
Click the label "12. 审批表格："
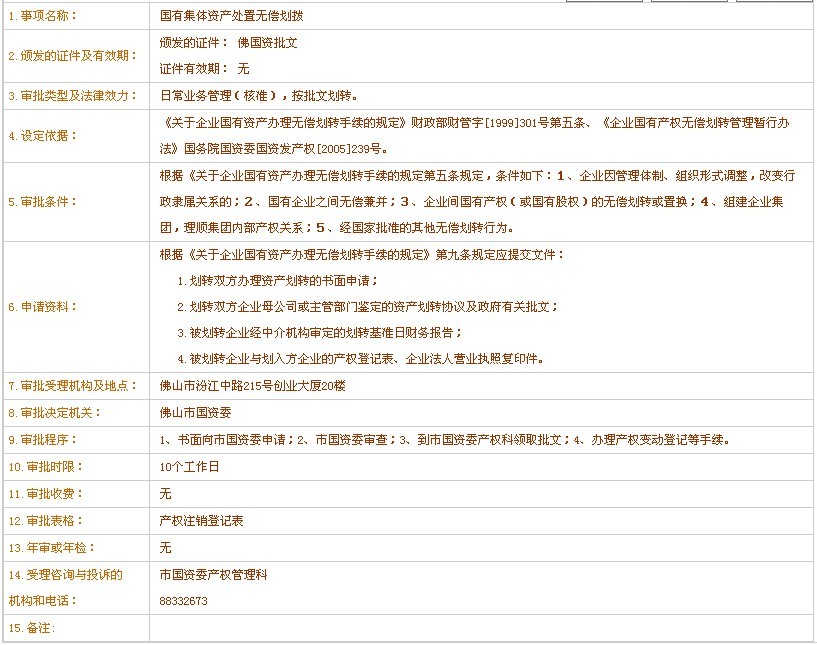[x=45, y=522]
